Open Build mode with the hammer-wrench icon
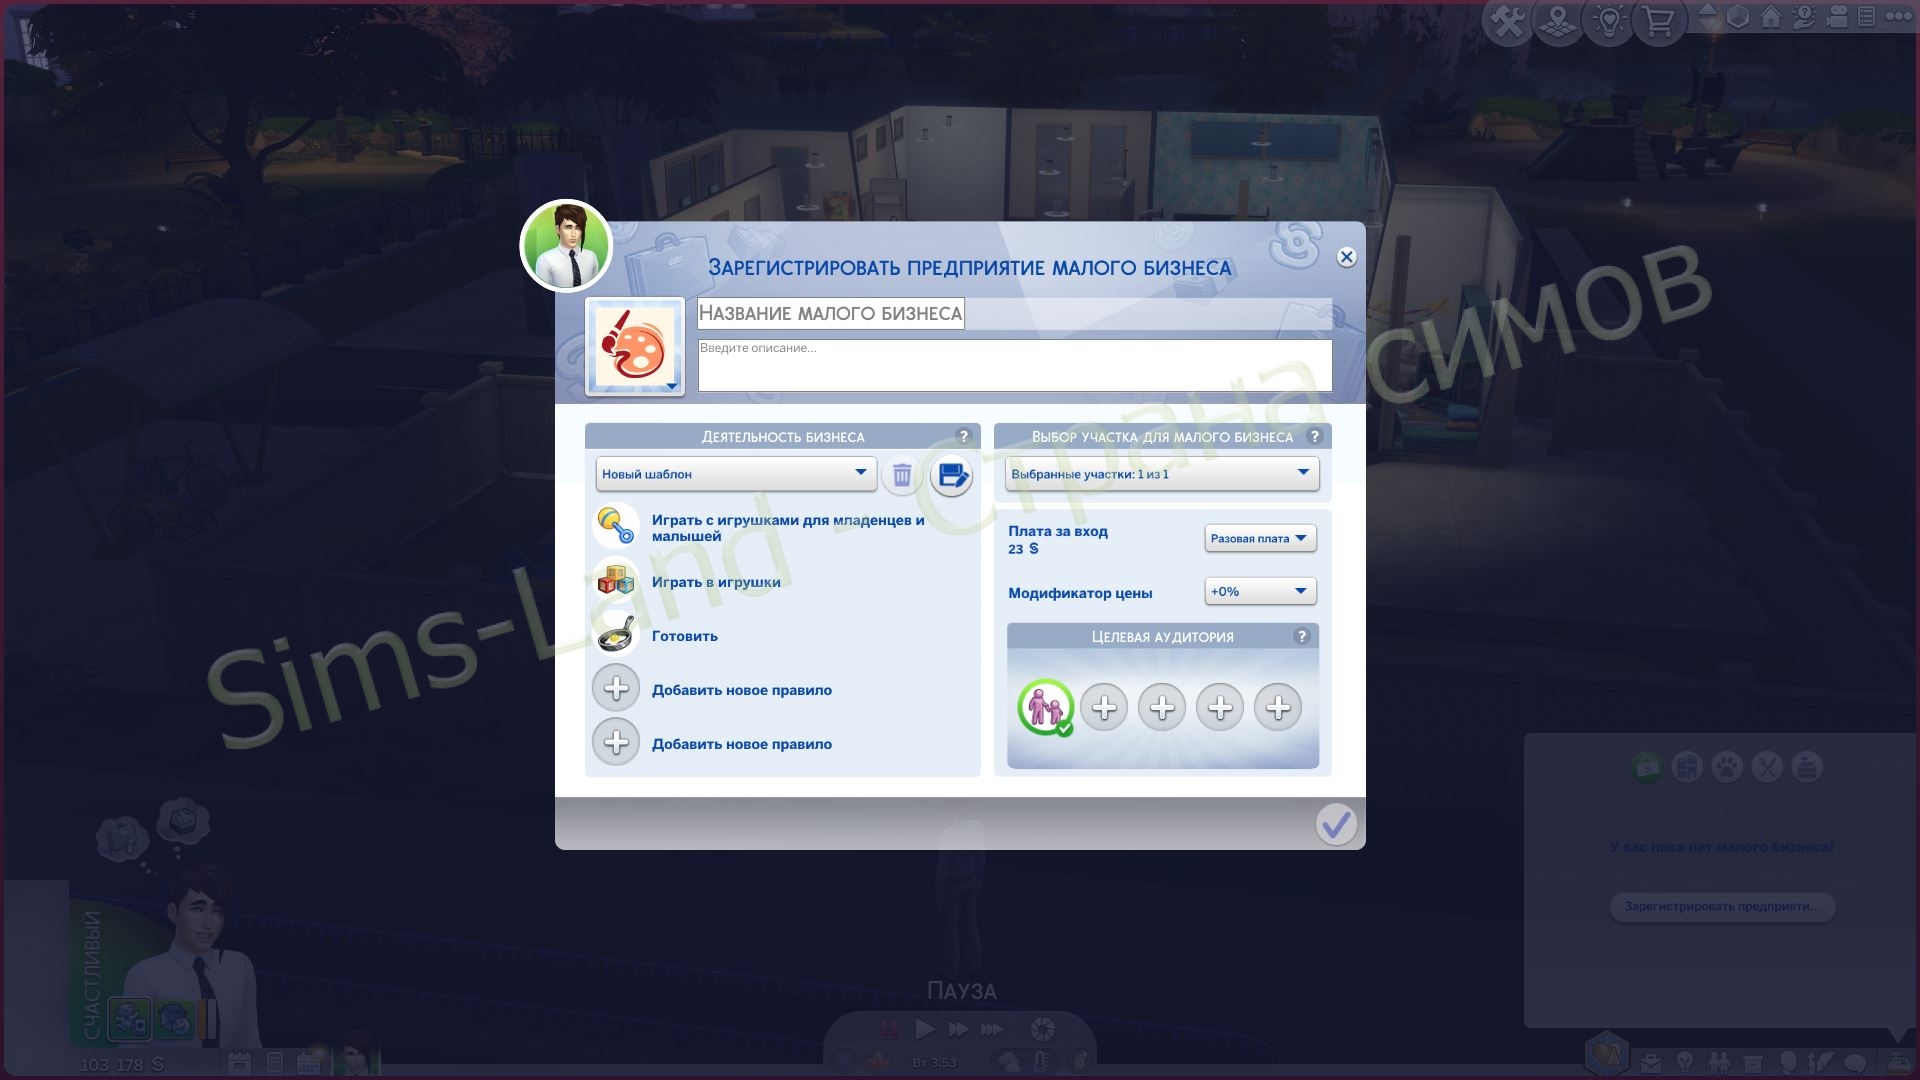This screenshot has height=1080, width=1920. click(x=1507, y=20)
